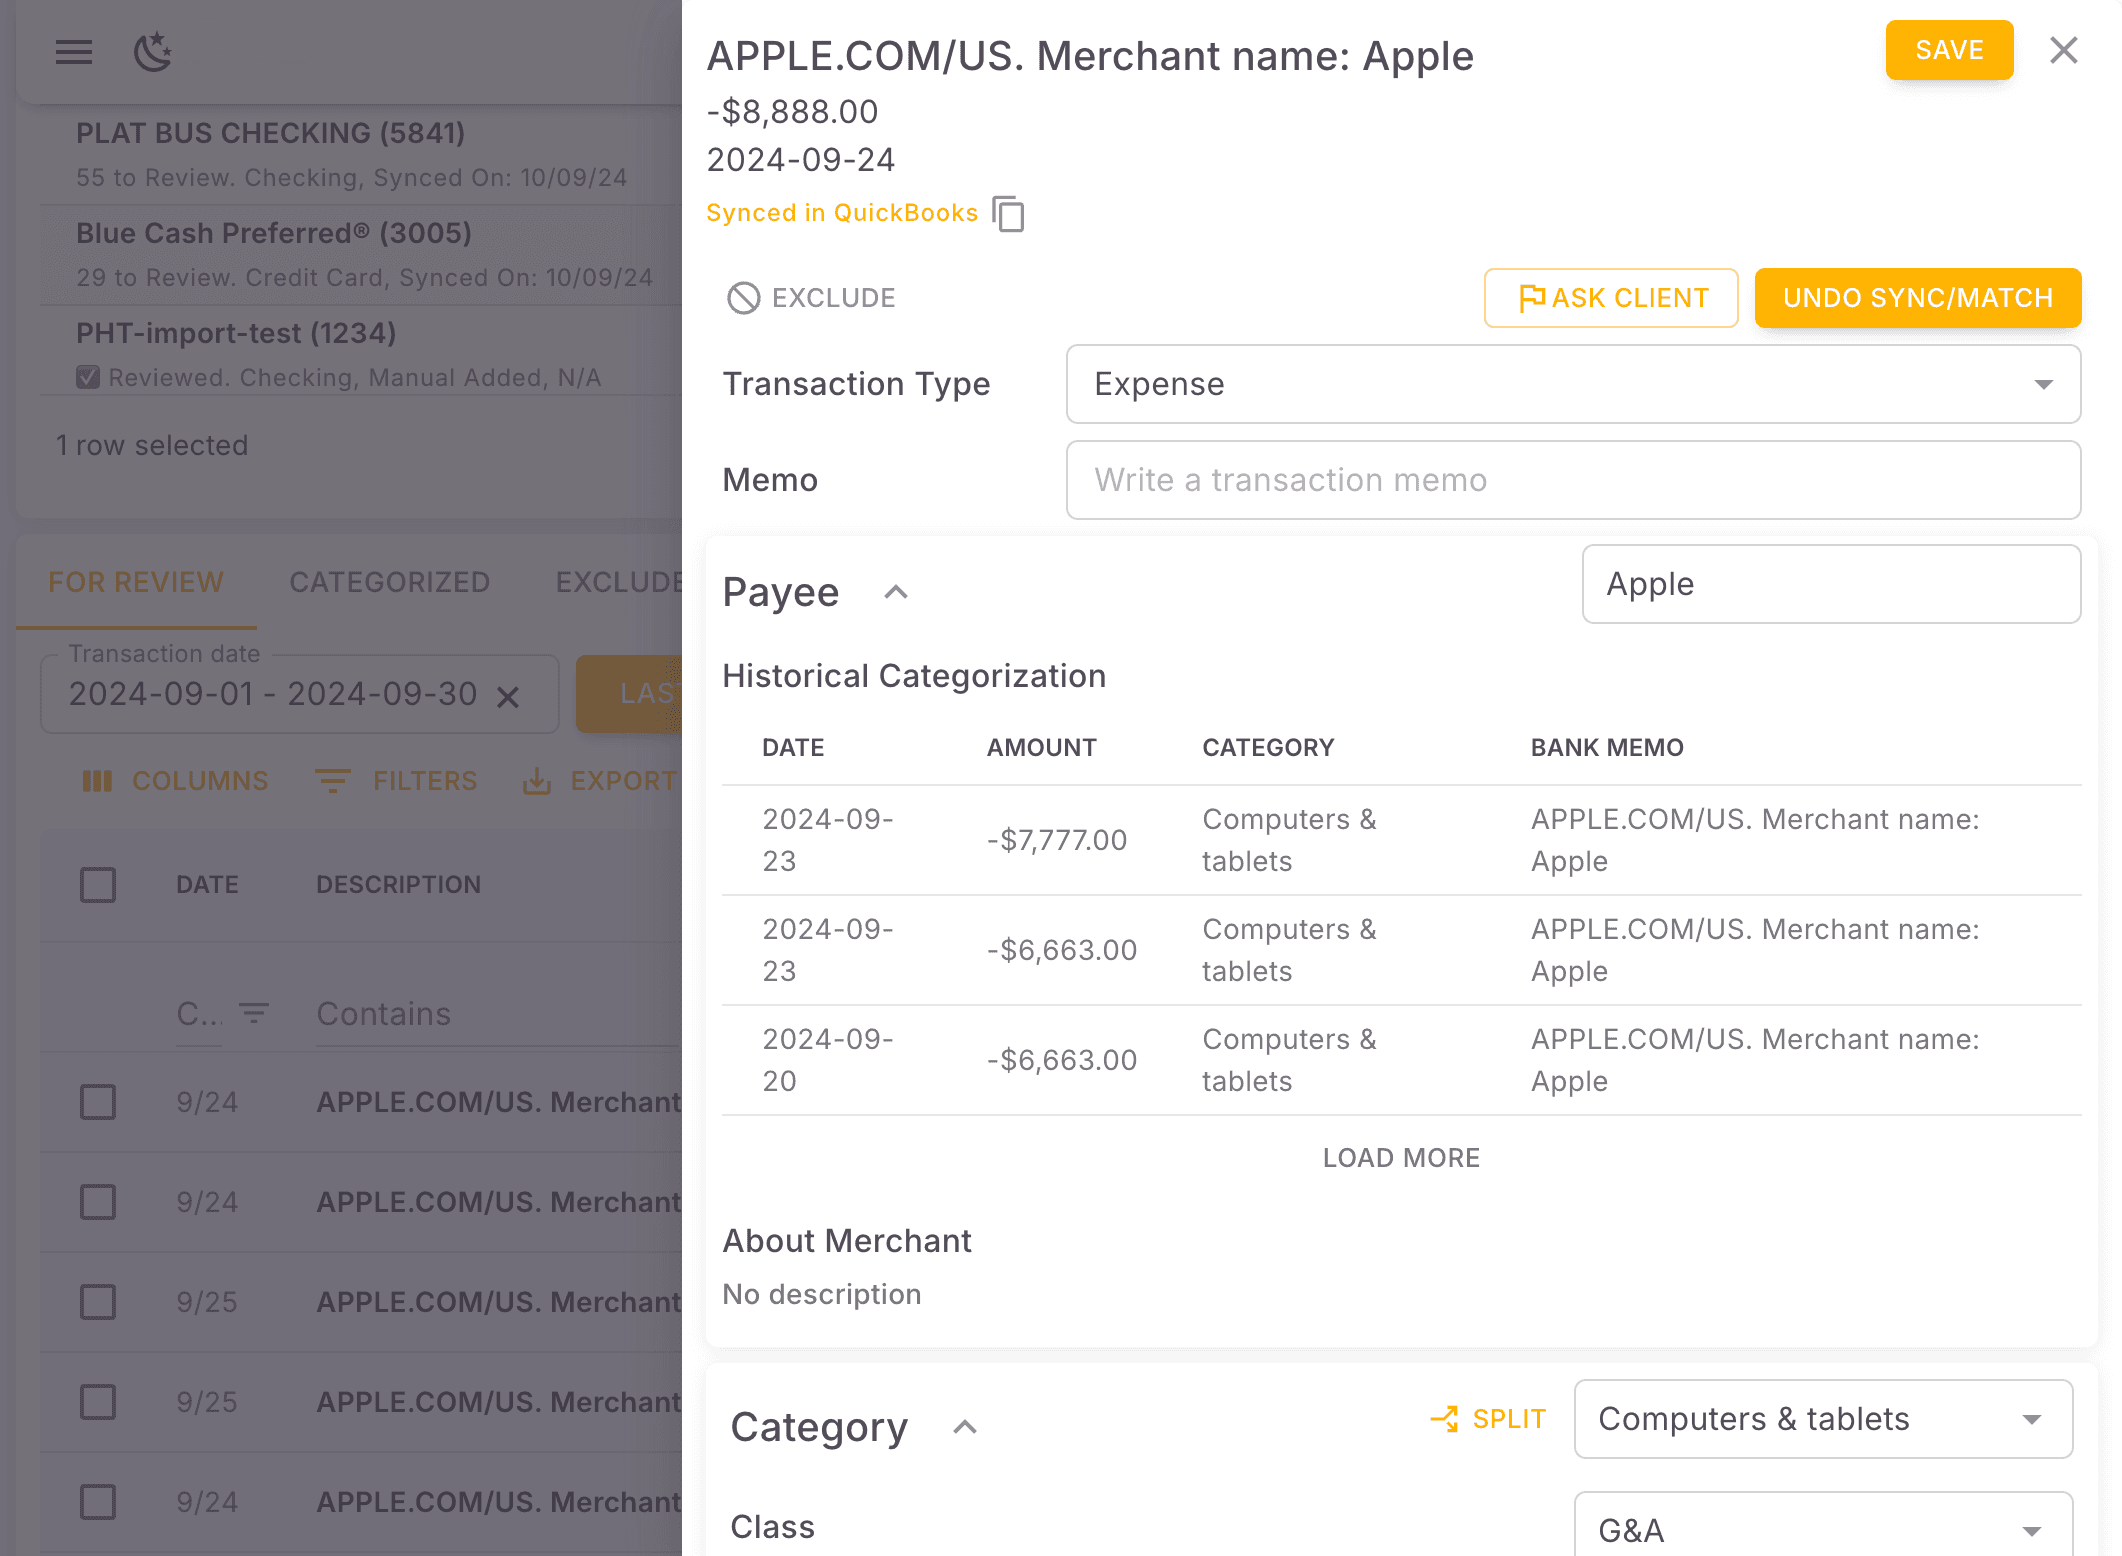Split the transaction category

pos(1487,1419)
